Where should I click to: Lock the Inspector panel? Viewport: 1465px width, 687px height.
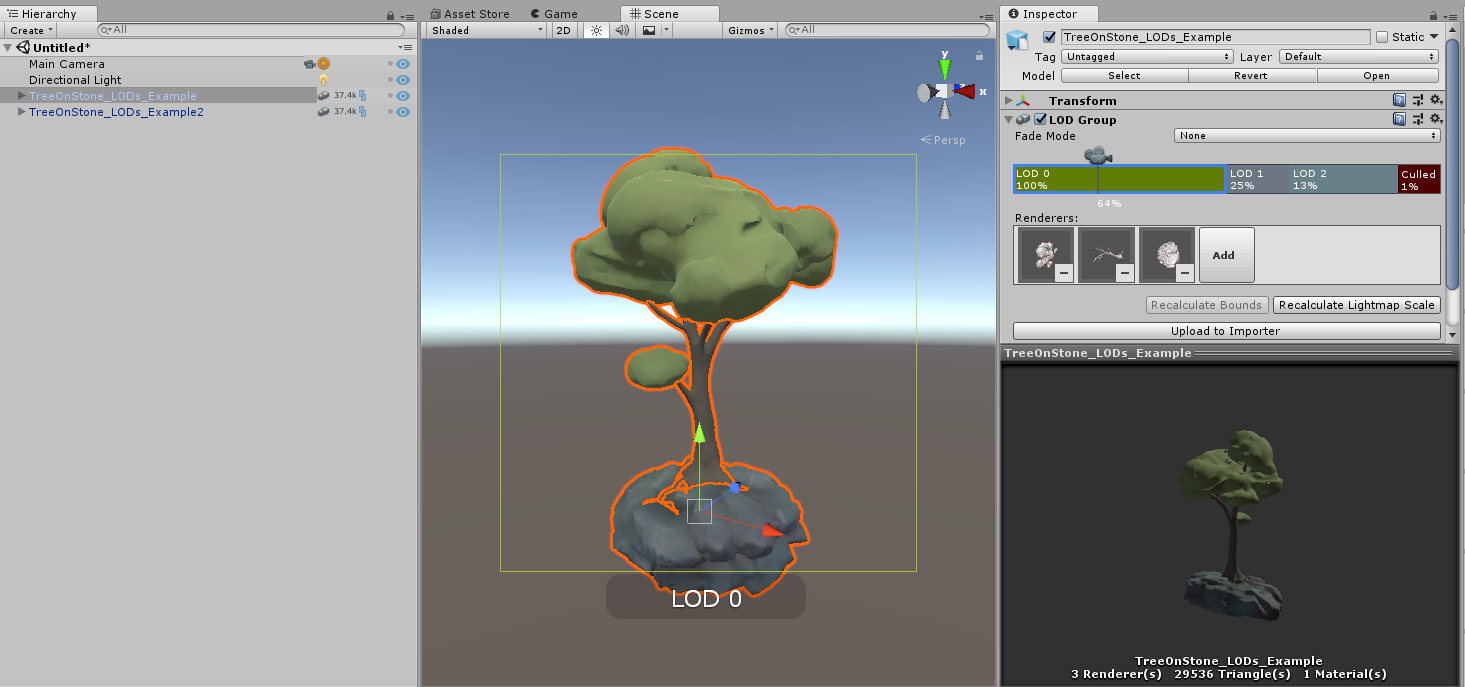pos(1435,16)
